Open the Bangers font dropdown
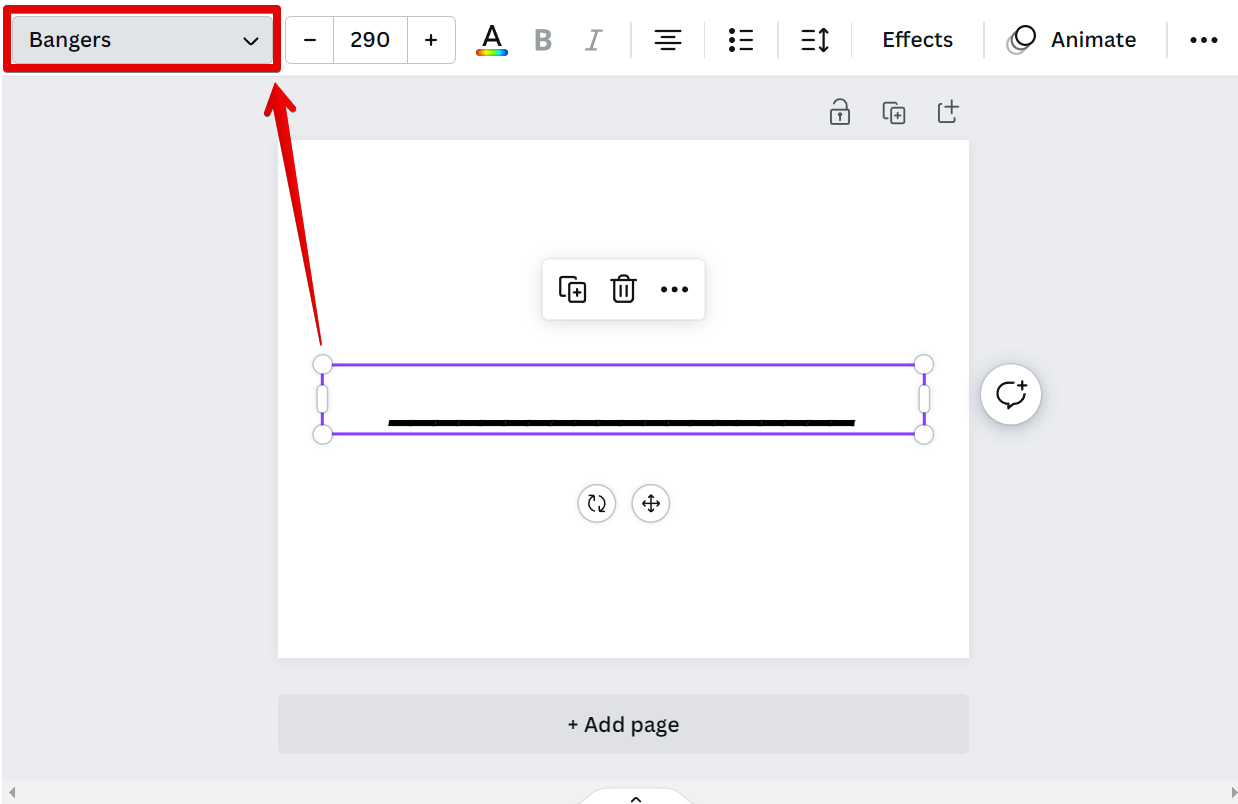Image resolution: width=1238 pixels, height=804 pixels. point(143,41)
